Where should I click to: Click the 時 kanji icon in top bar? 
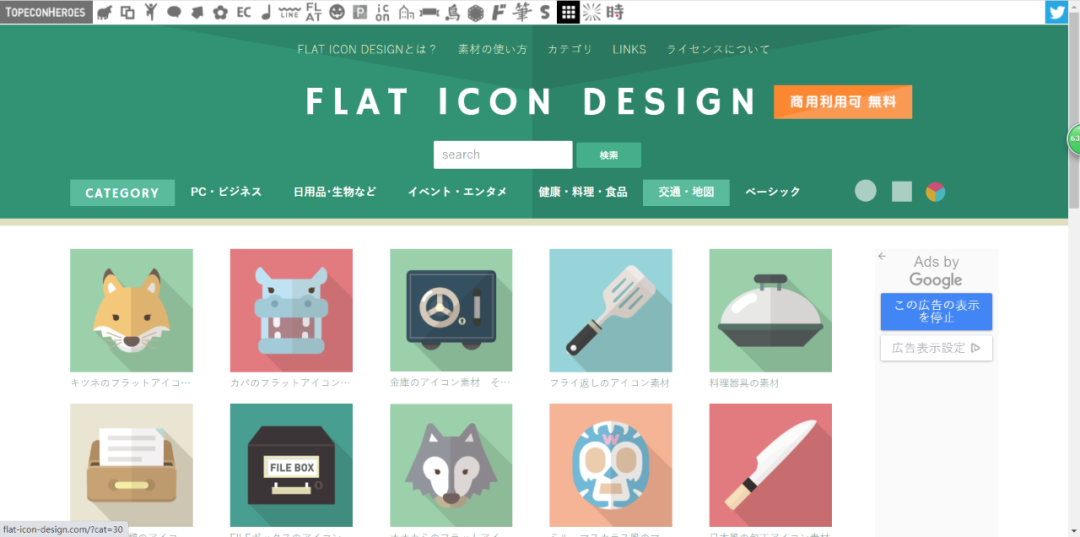pyautogui.click(x=615, y=12)
